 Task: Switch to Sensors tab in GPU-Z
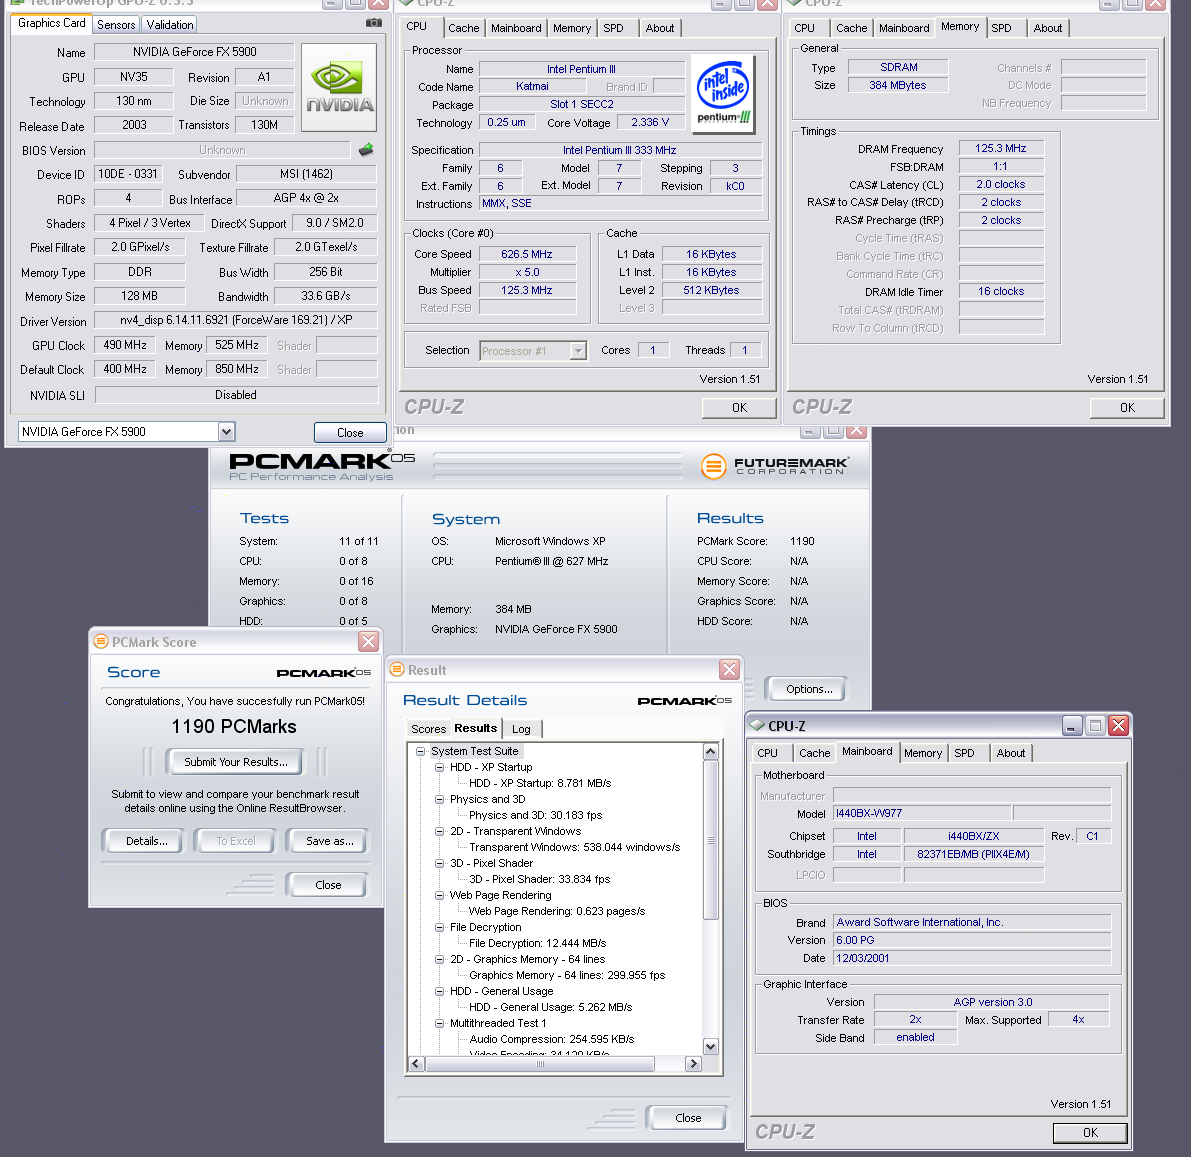pyautogui.click(x=116, y=25)
